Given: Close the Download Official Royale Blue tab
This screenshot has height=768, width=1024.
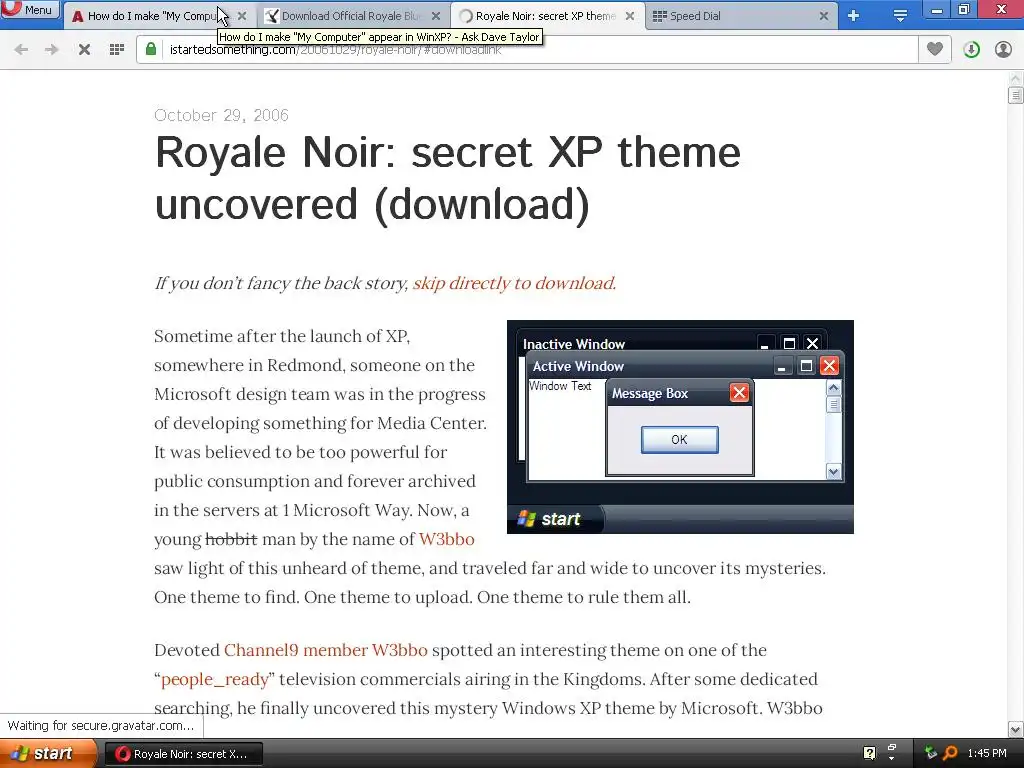Looking at the screenshot, I should [x=436, y=16].
